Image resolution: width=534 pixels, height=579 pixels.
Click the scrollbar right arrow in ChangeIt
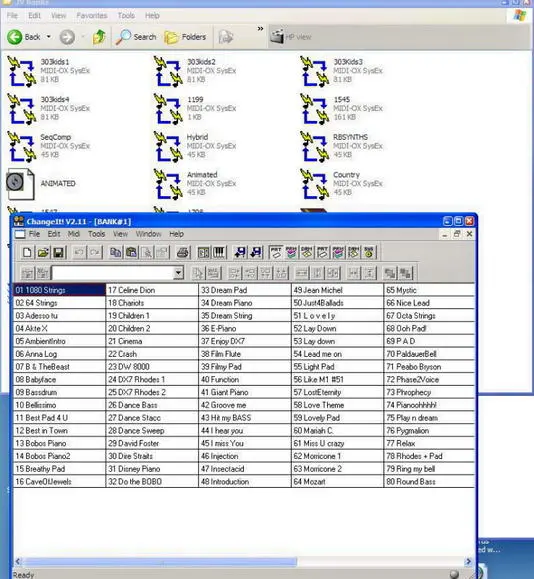click(x=469, y=562)
